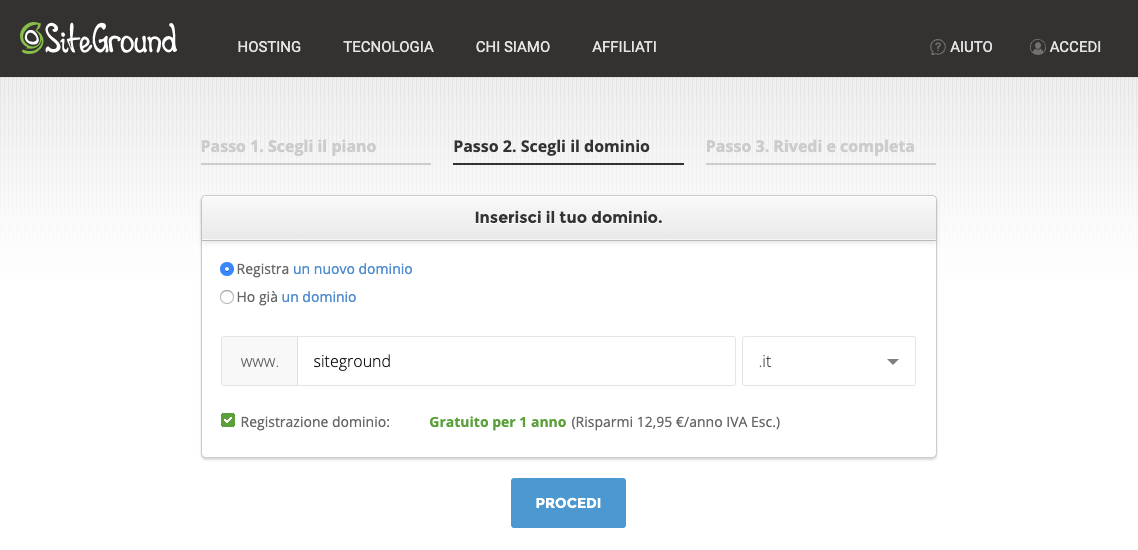Screen dimensions: 1138x550
Task: Click the Aiuto help link
Action: 971,47
